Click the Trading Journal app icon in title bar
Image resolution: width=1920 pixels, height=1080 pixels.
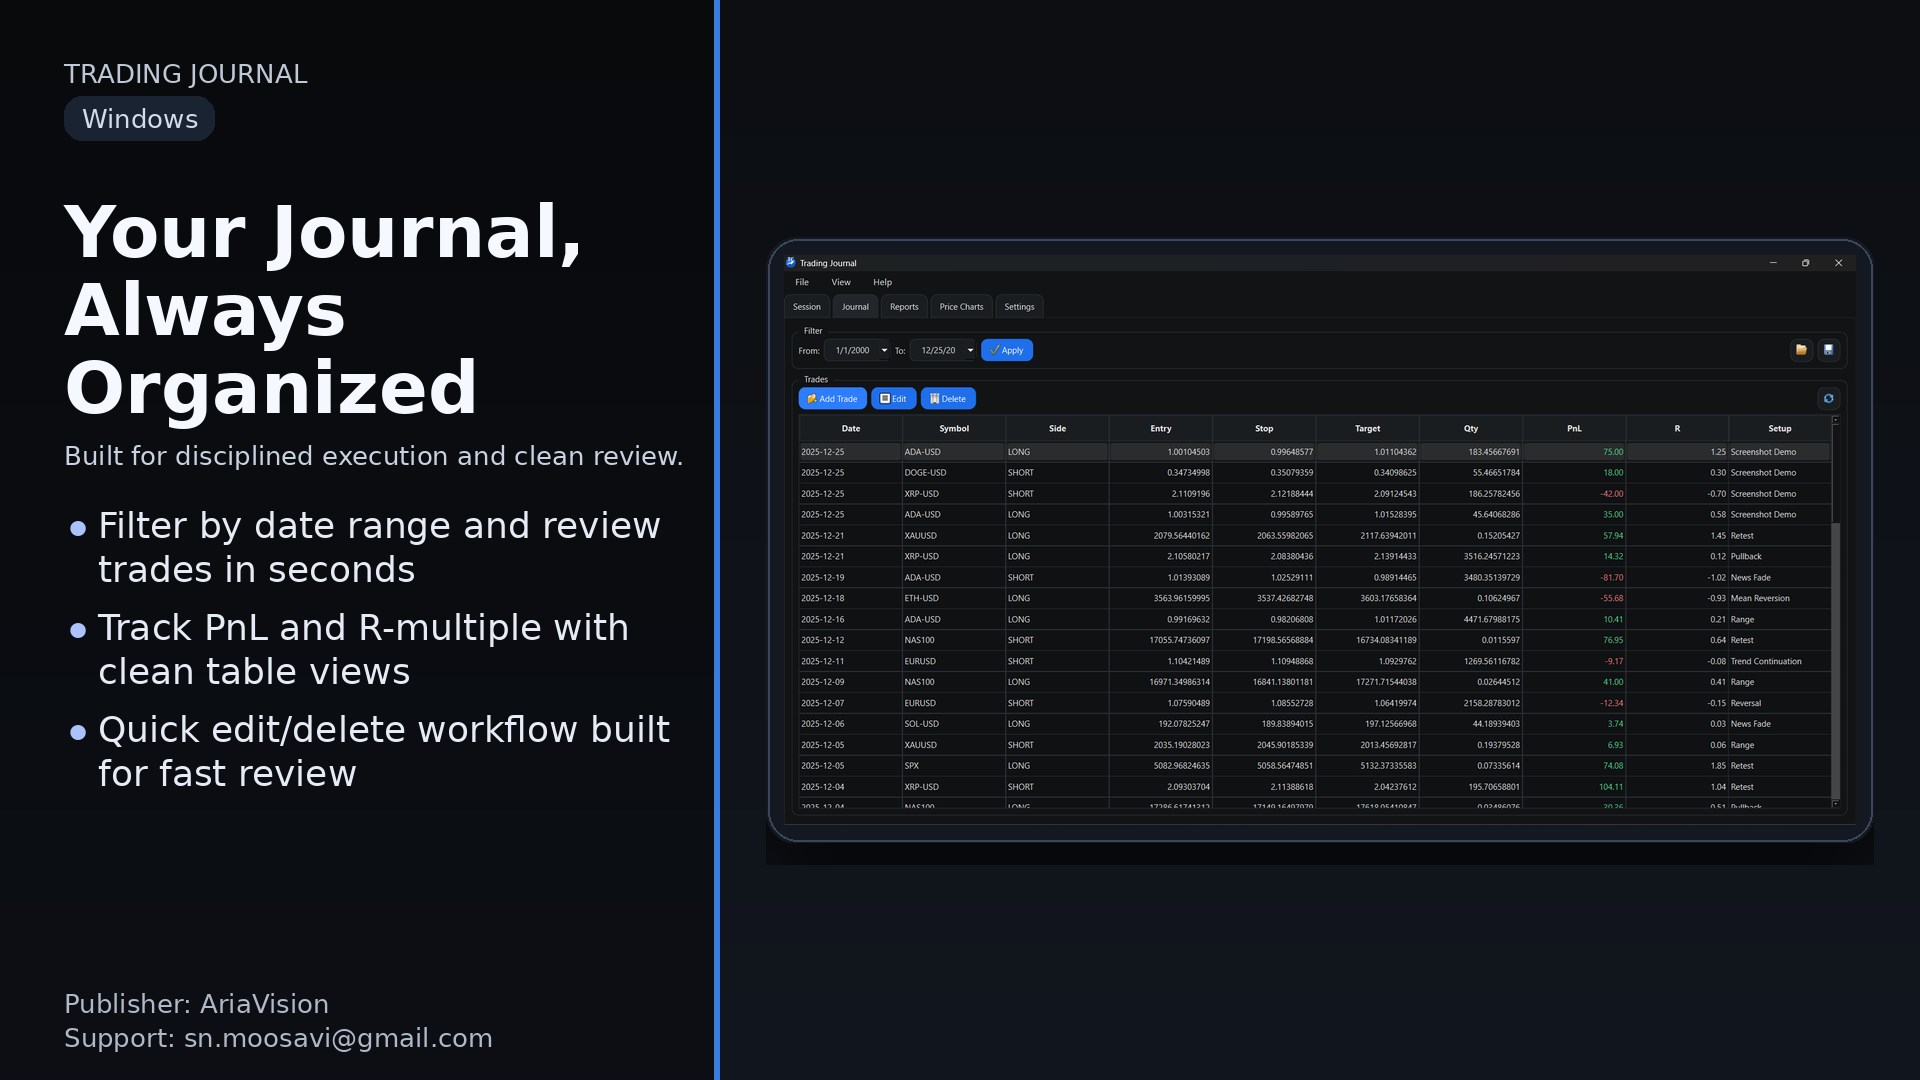click(x=790, y=263)
